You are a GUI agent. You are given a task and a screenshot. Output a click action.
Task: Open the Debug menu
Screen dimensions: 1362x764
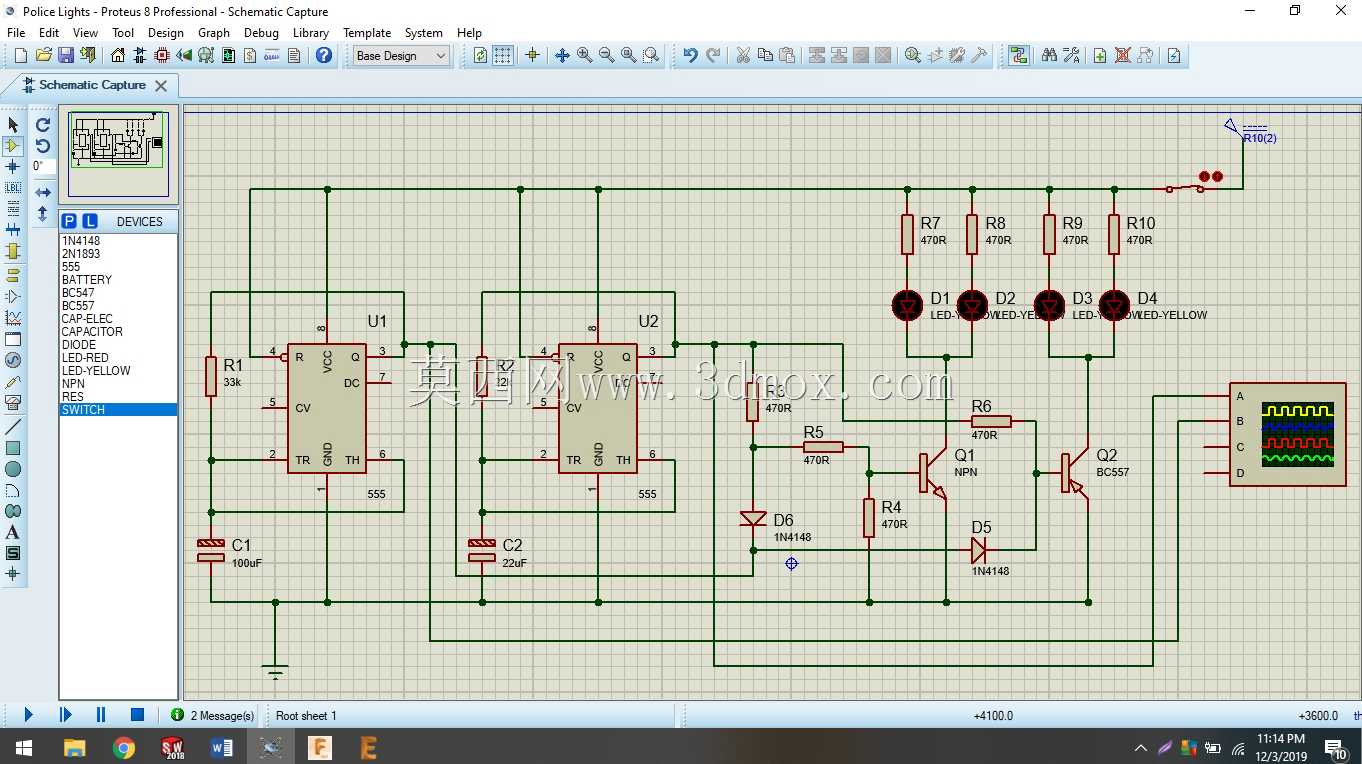point(261,33)
